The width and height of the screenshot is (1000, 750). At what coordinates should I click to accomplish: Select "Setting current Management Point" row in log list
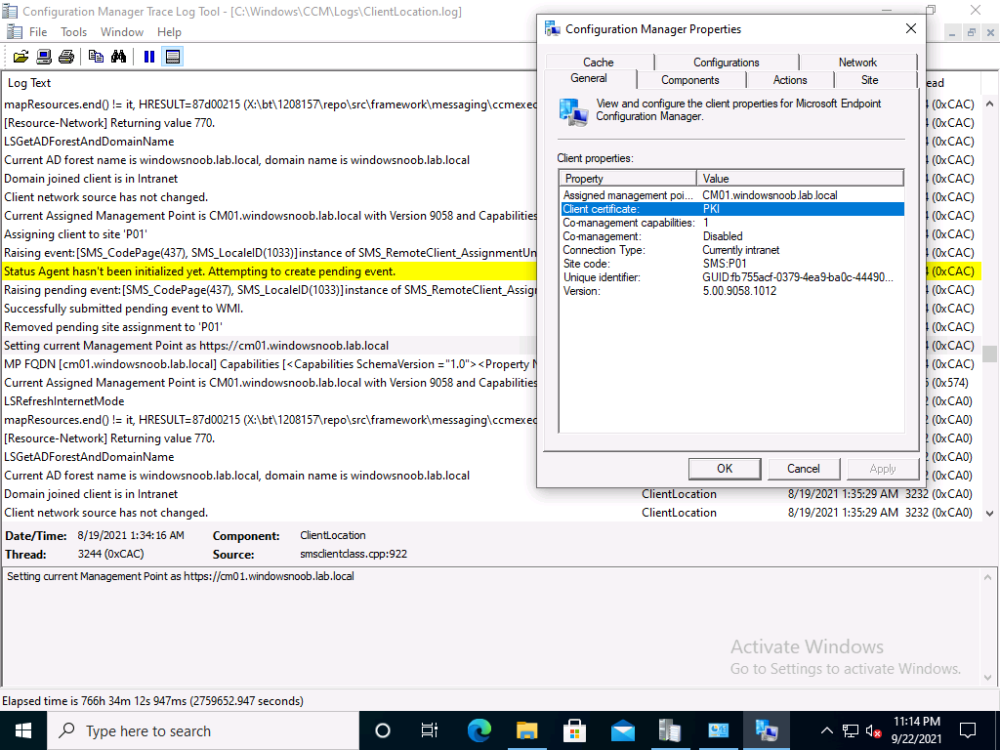(269, 346)
